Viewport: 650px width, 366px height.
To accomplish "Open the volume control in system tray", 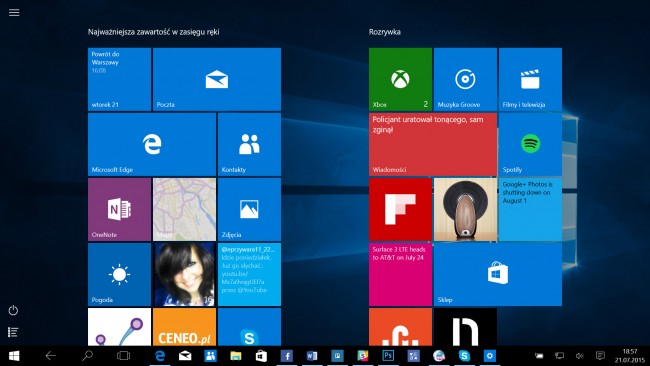I will (x=580, y=356).
